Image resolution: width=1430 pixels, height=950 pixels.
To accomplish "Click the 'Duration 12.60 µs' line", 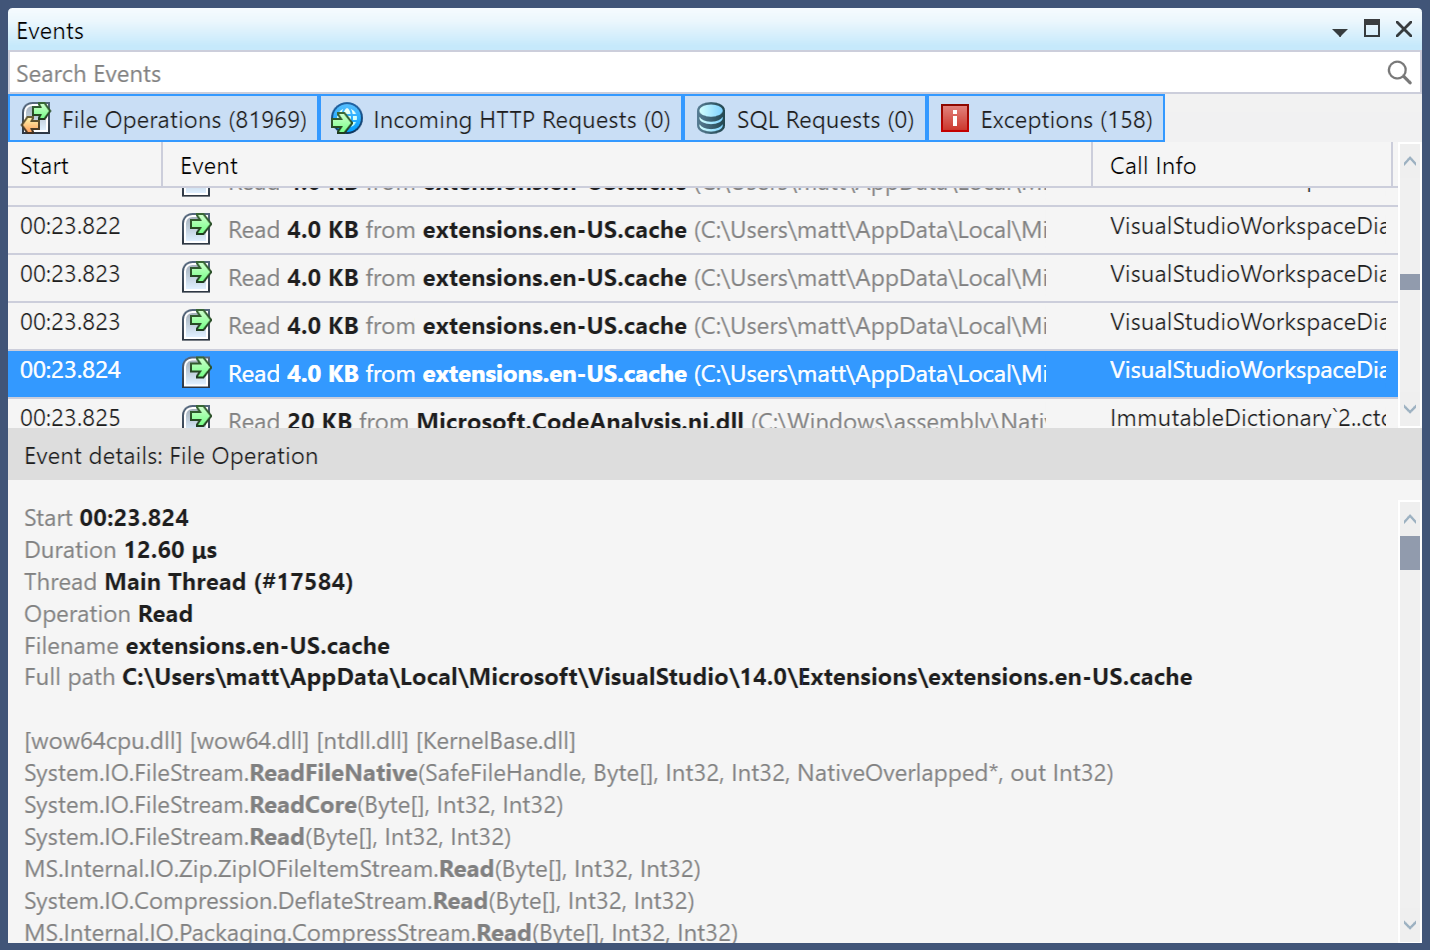I will point(120,550).
